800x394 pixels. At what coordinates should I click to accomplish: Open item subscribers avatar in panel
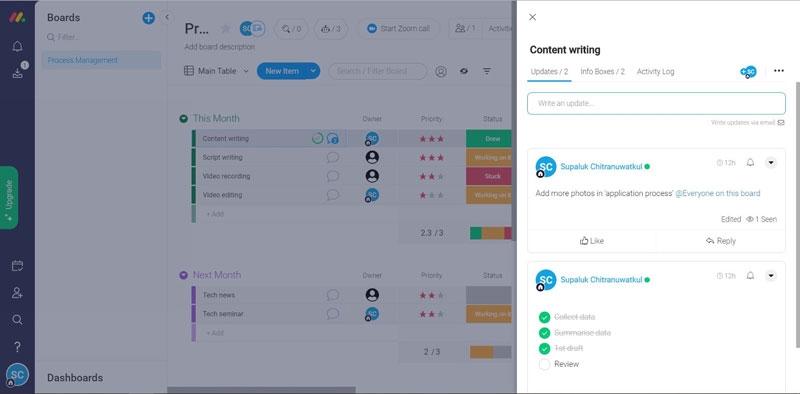point(748,72)
